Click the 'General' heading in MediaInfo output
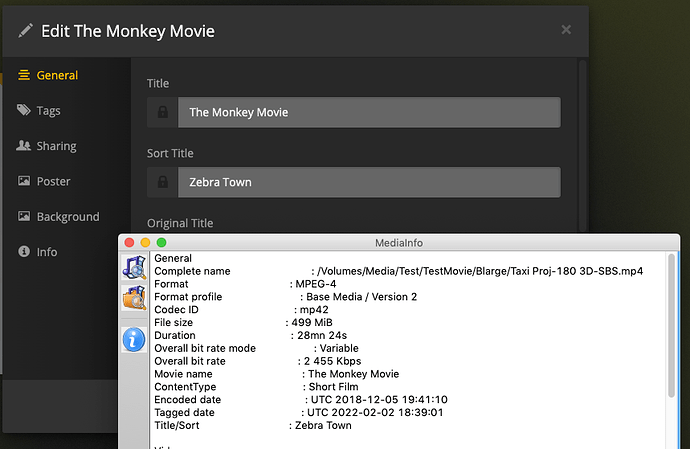 tap(173, 258)
